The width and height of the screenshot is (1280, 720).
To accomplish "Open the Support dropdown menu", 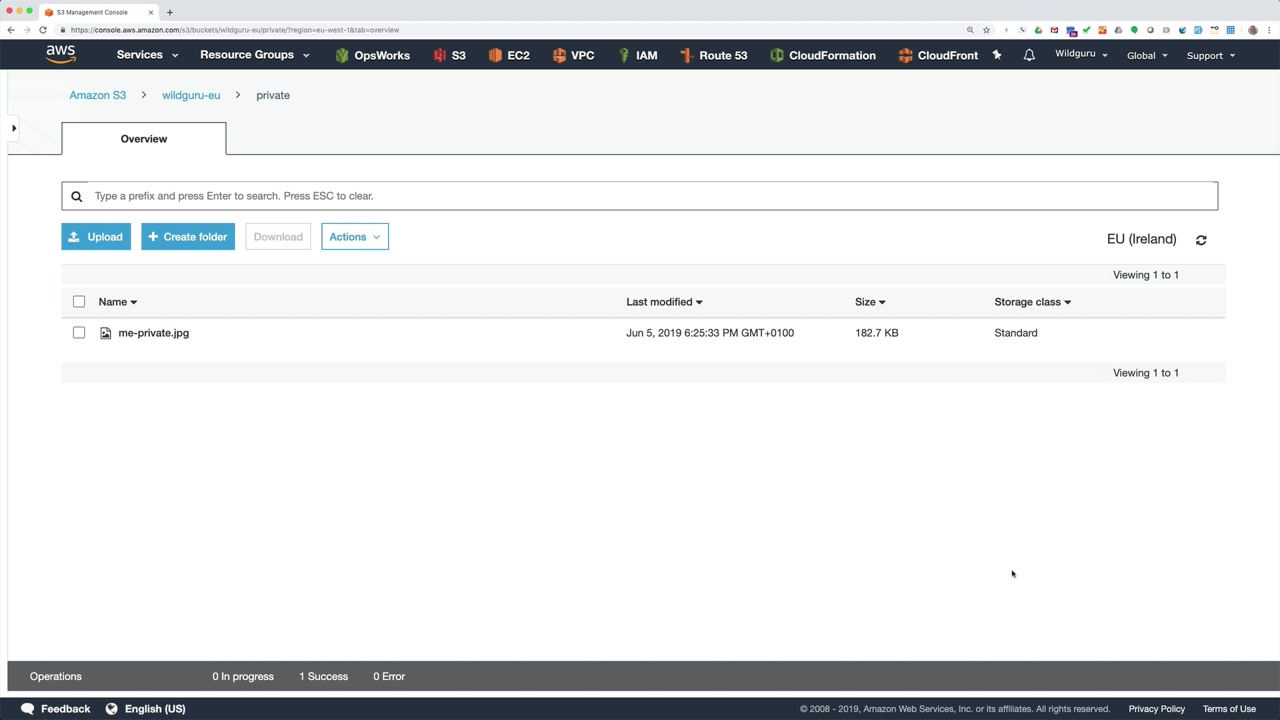I will [x=1211, y=55].
